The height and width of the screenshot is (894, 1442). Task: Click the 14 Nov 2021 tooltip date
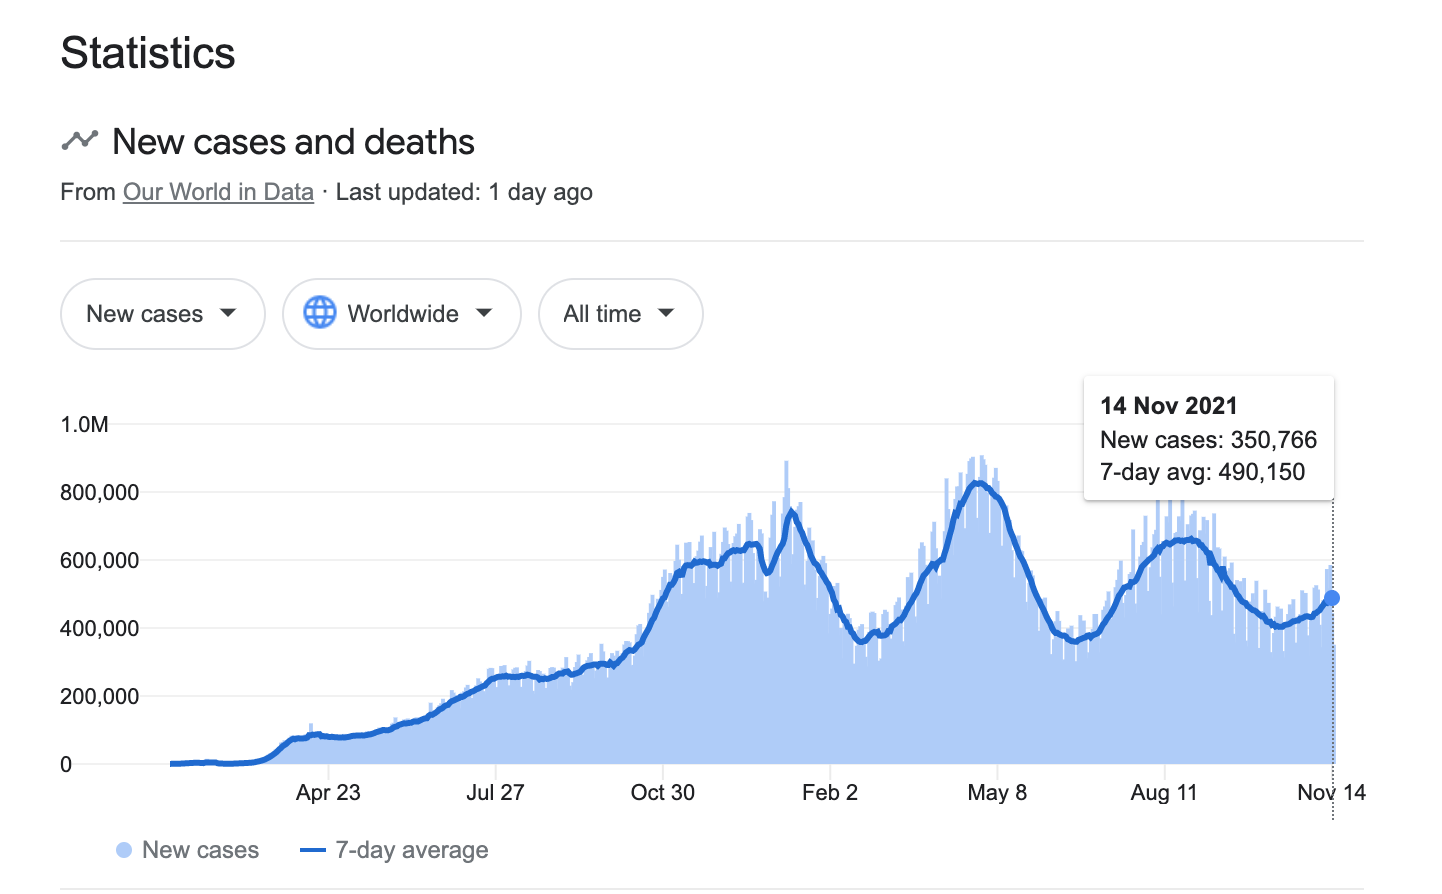click(x=1168, y=406)
